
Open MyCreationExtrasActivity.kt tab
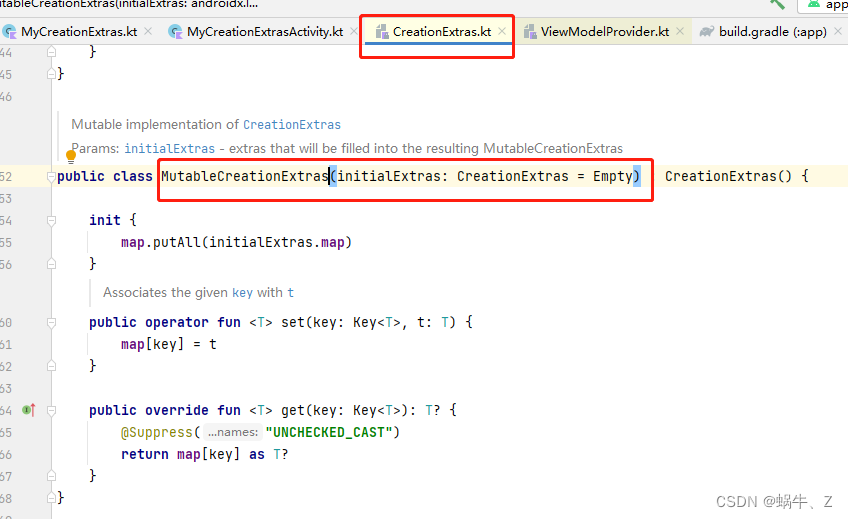pos(264,32)
